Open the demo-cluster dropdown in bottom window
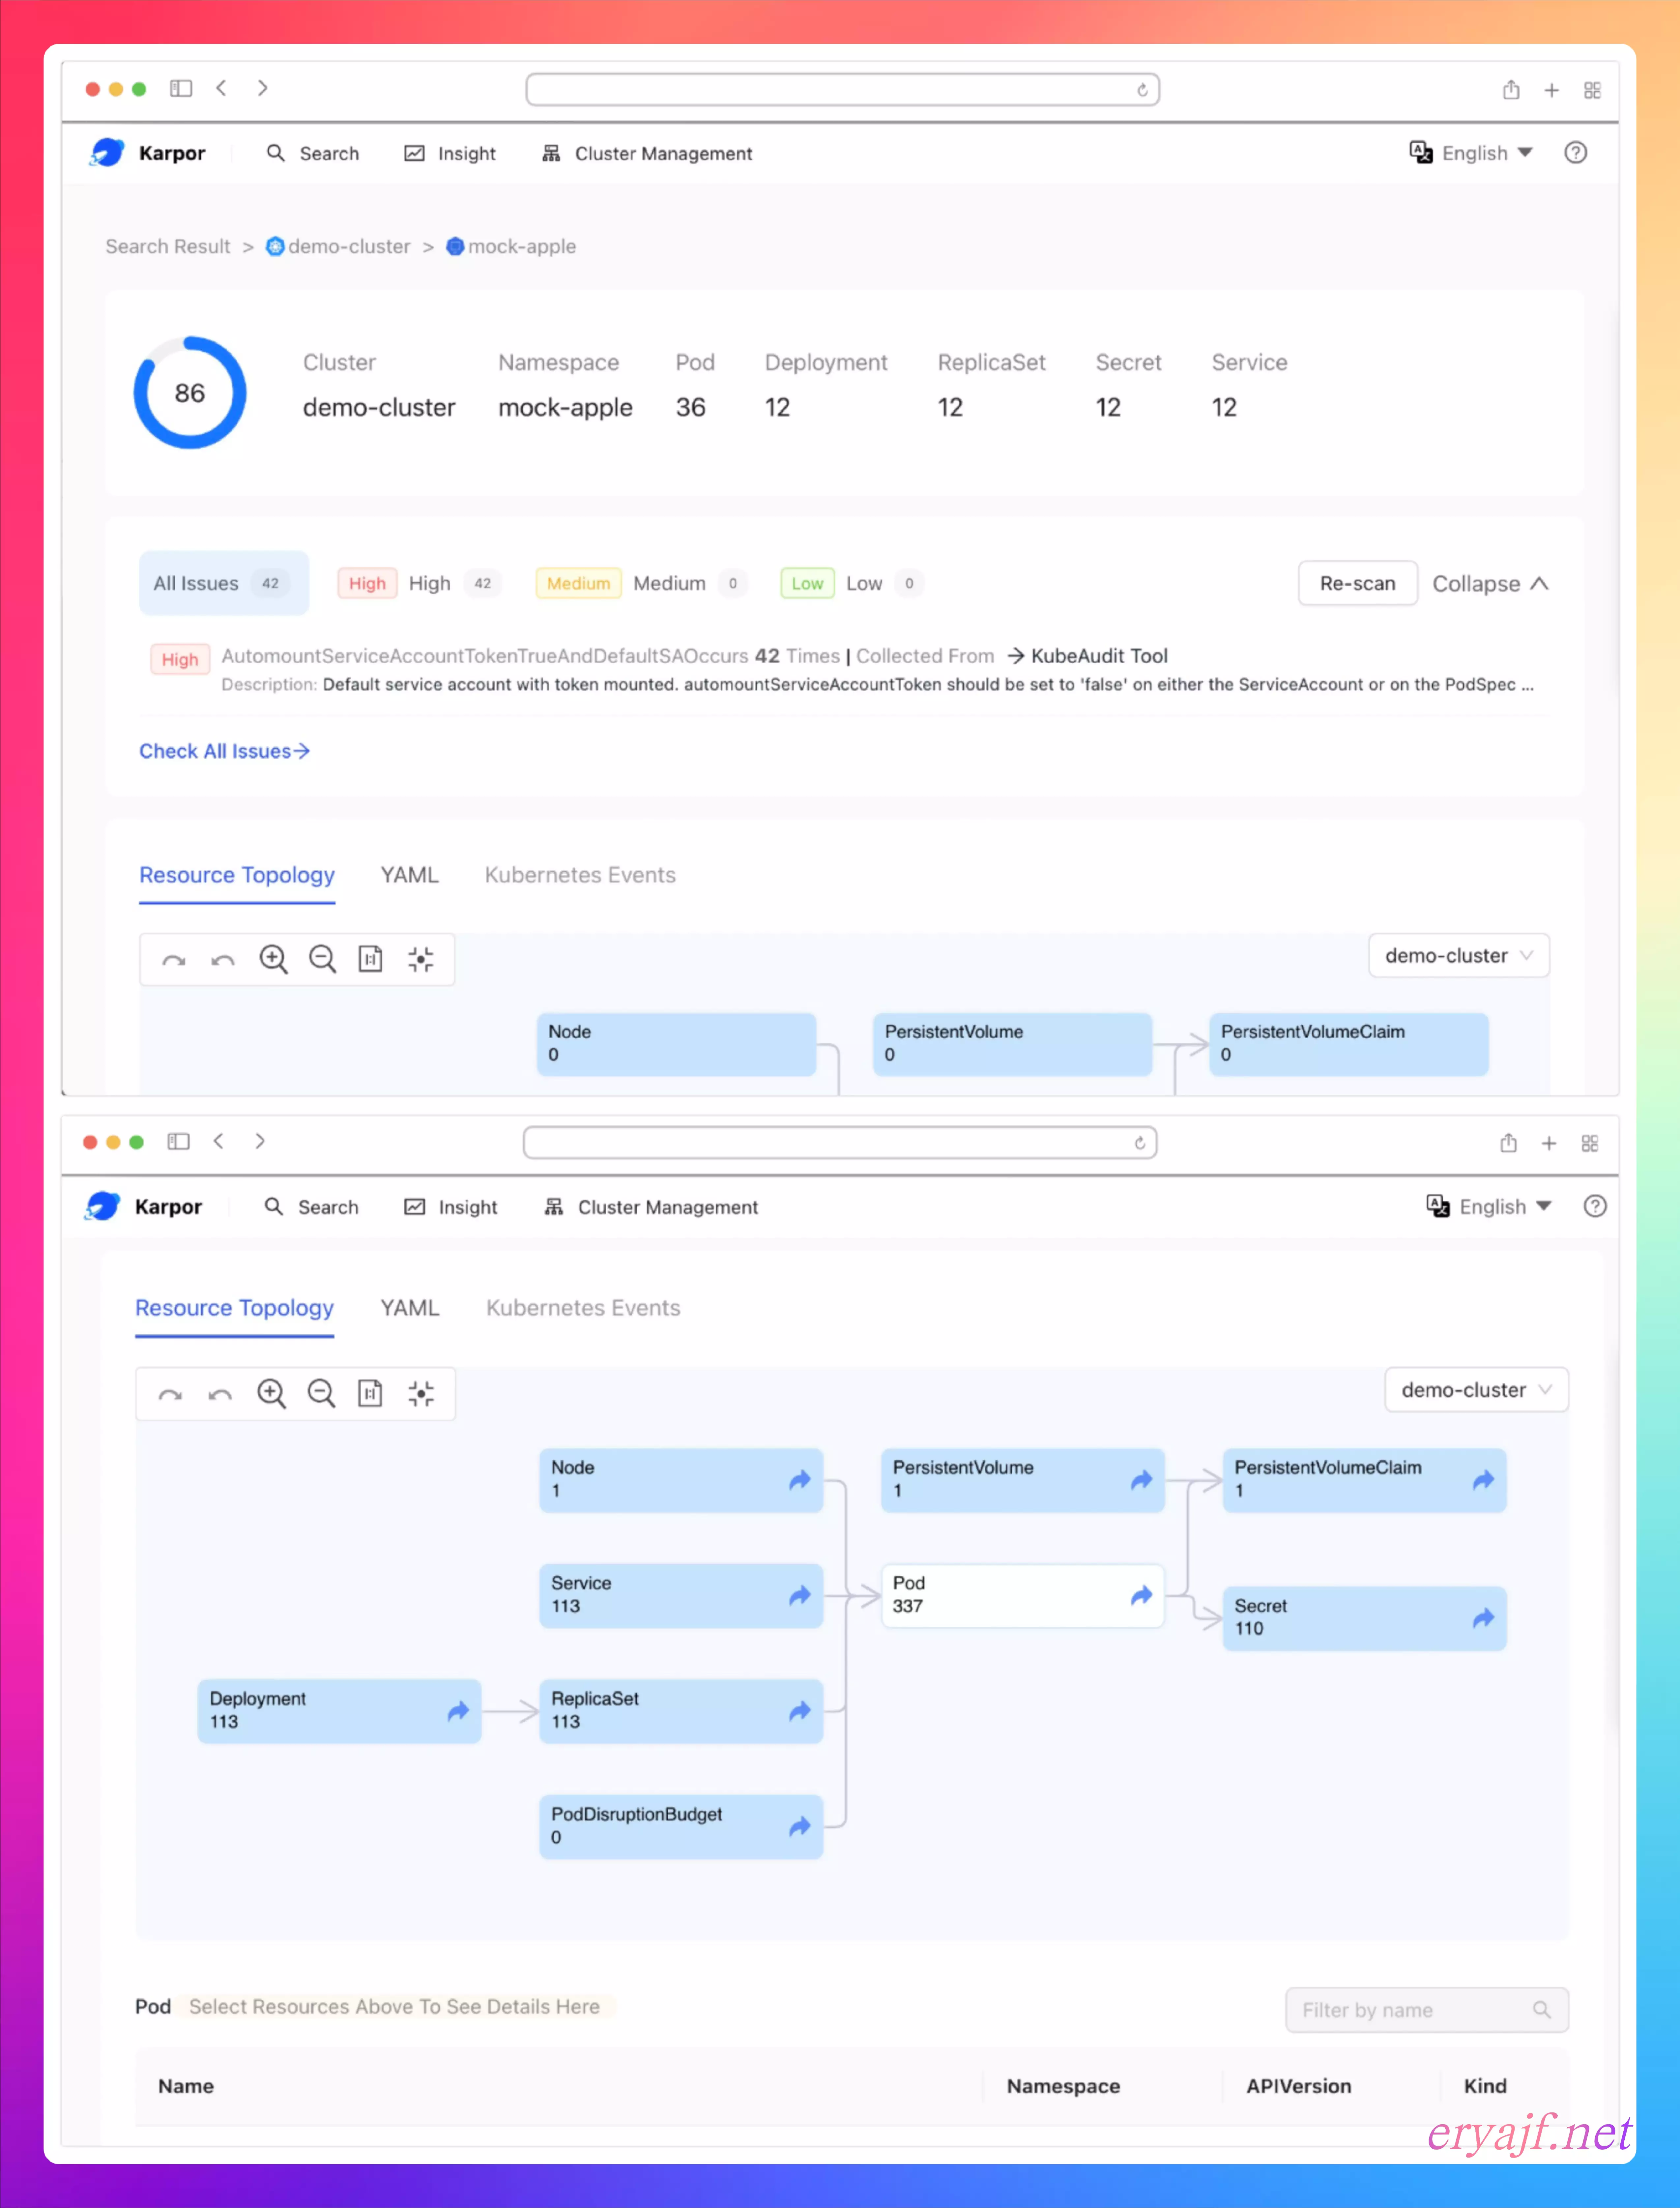This screenshot has height=2208, width=1680. click(x=1477, y=1390)
